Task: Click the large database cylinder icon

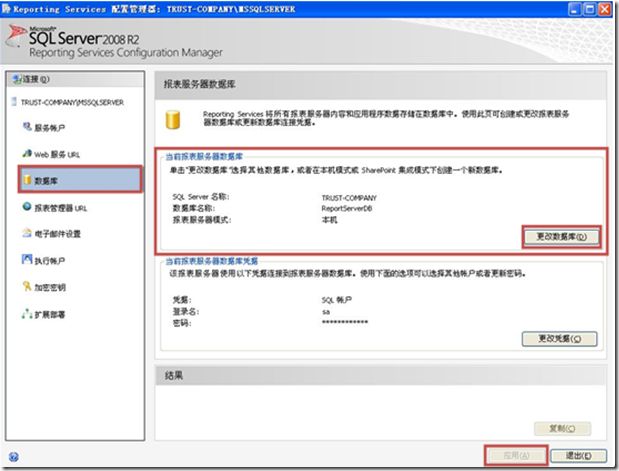Action: pos(173,120)
